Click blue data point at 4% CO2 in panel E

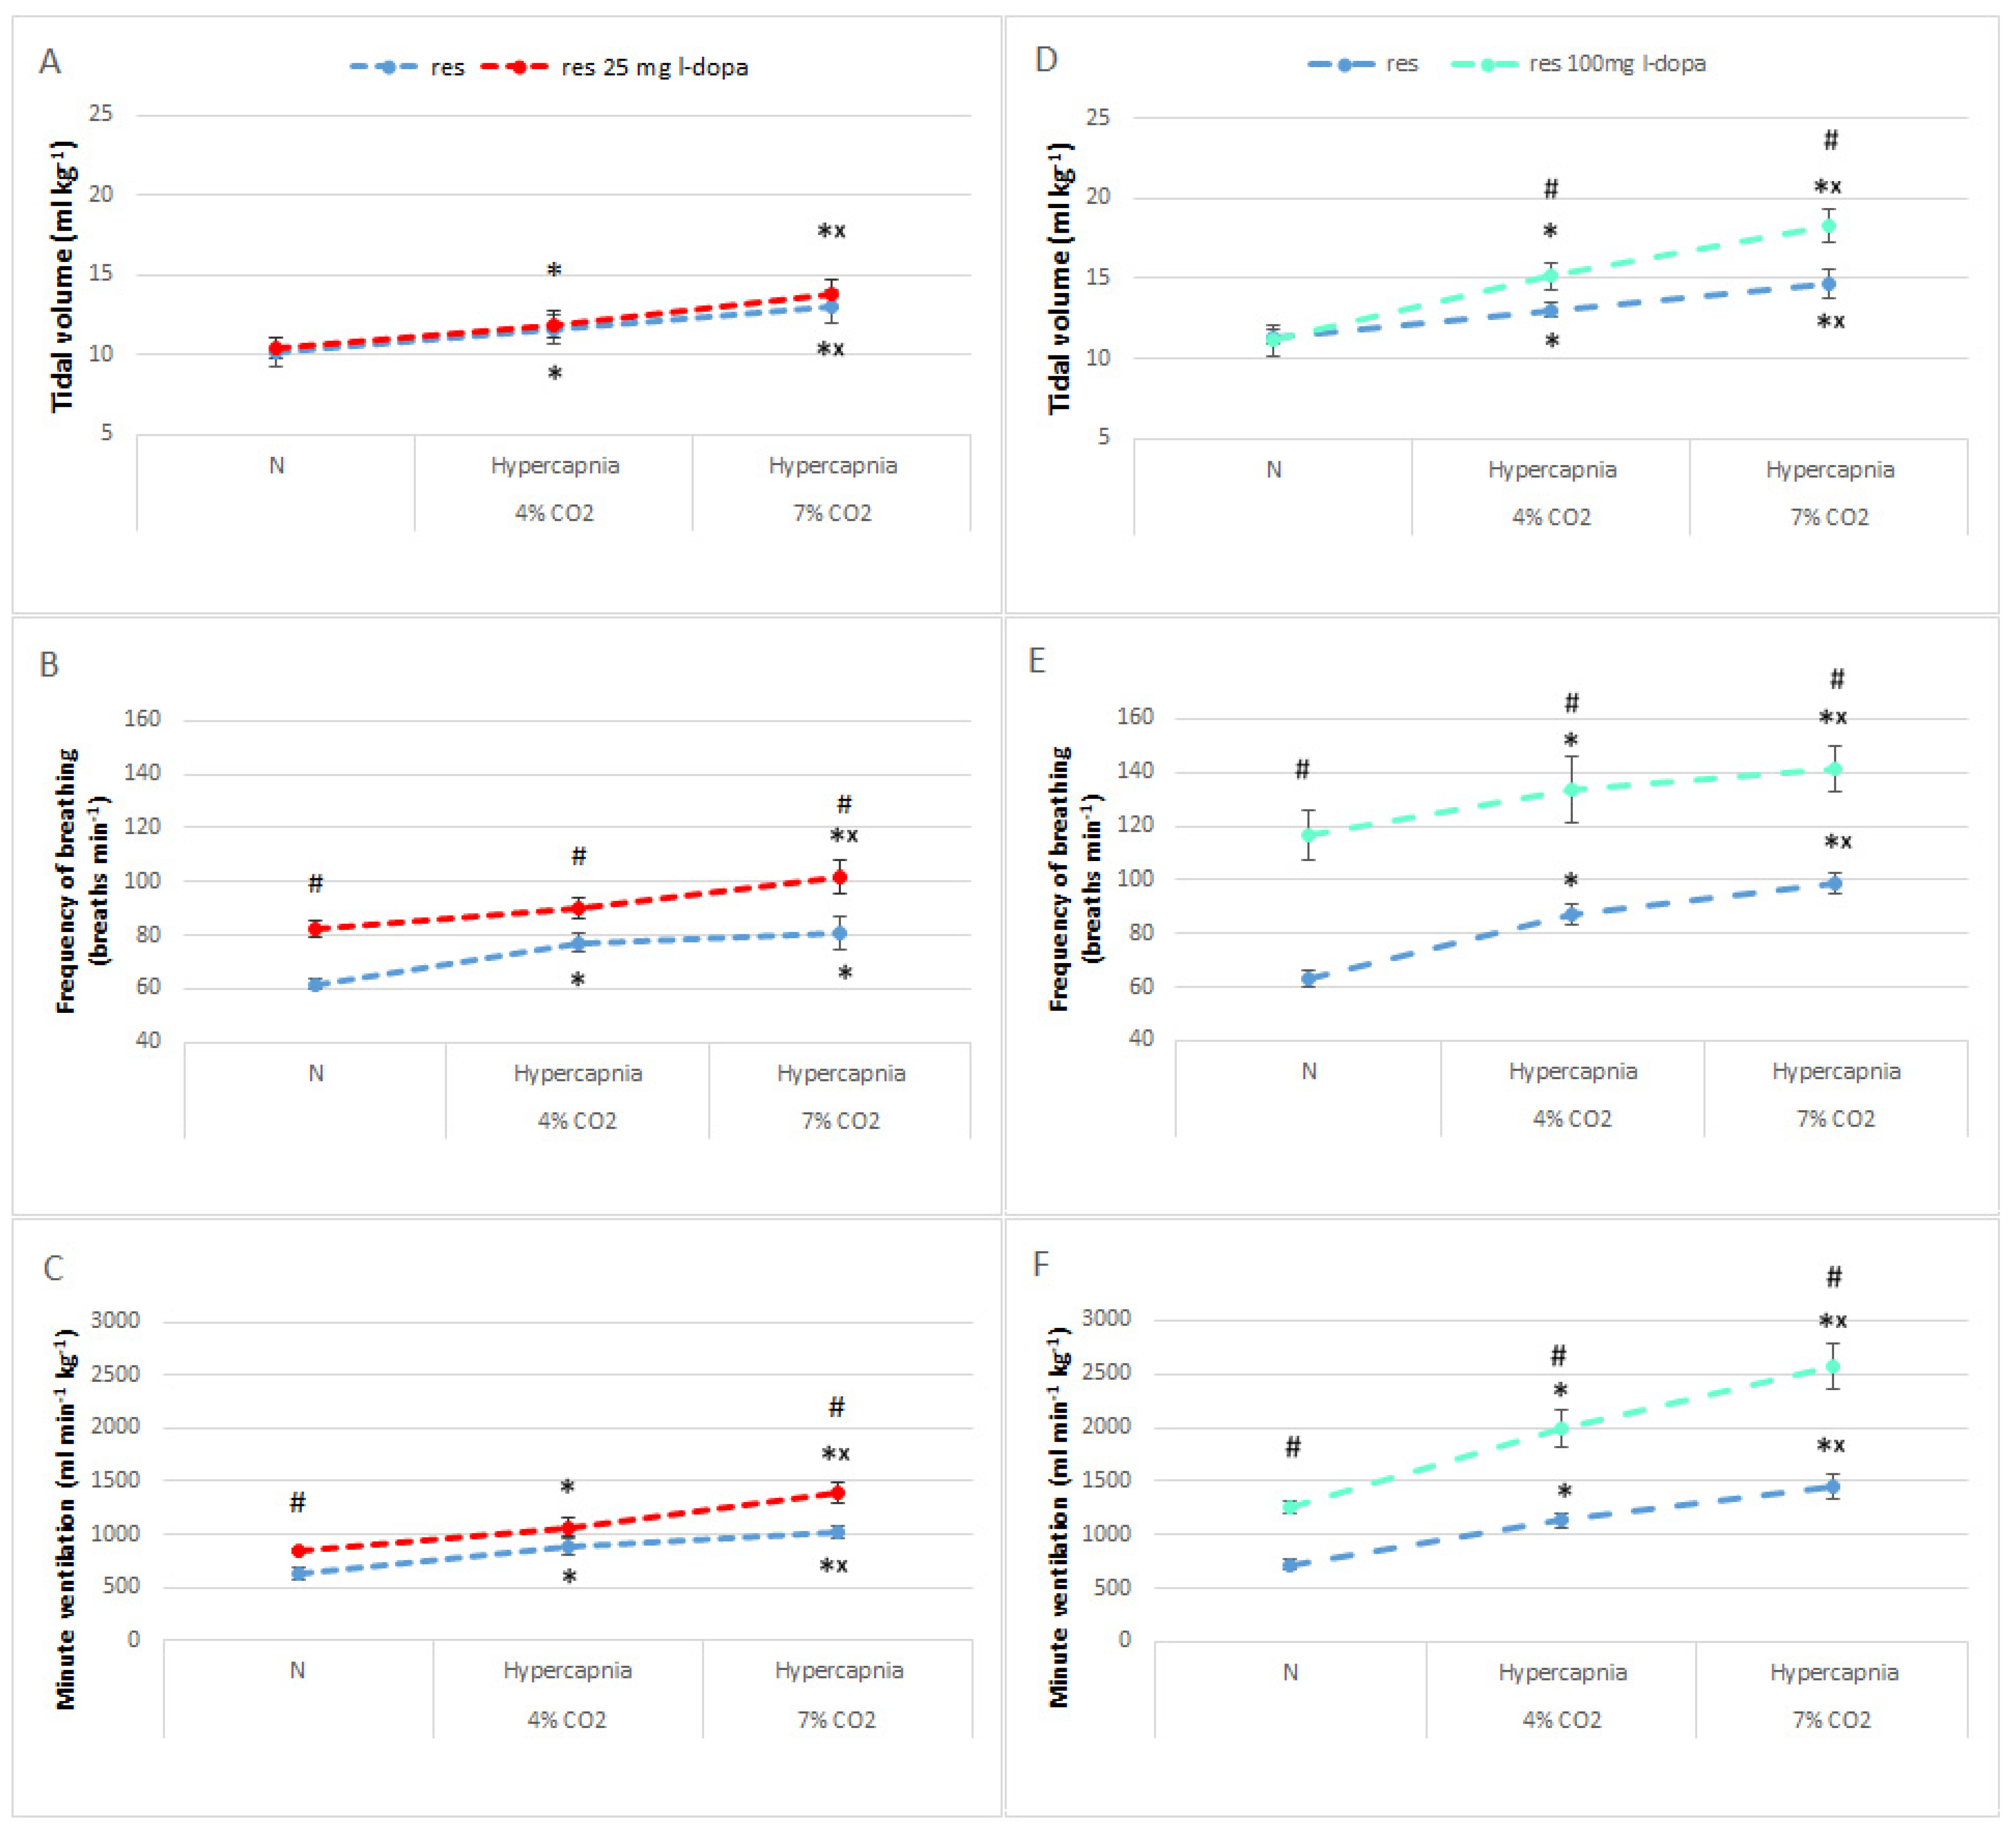click(x=1571, y=914)
